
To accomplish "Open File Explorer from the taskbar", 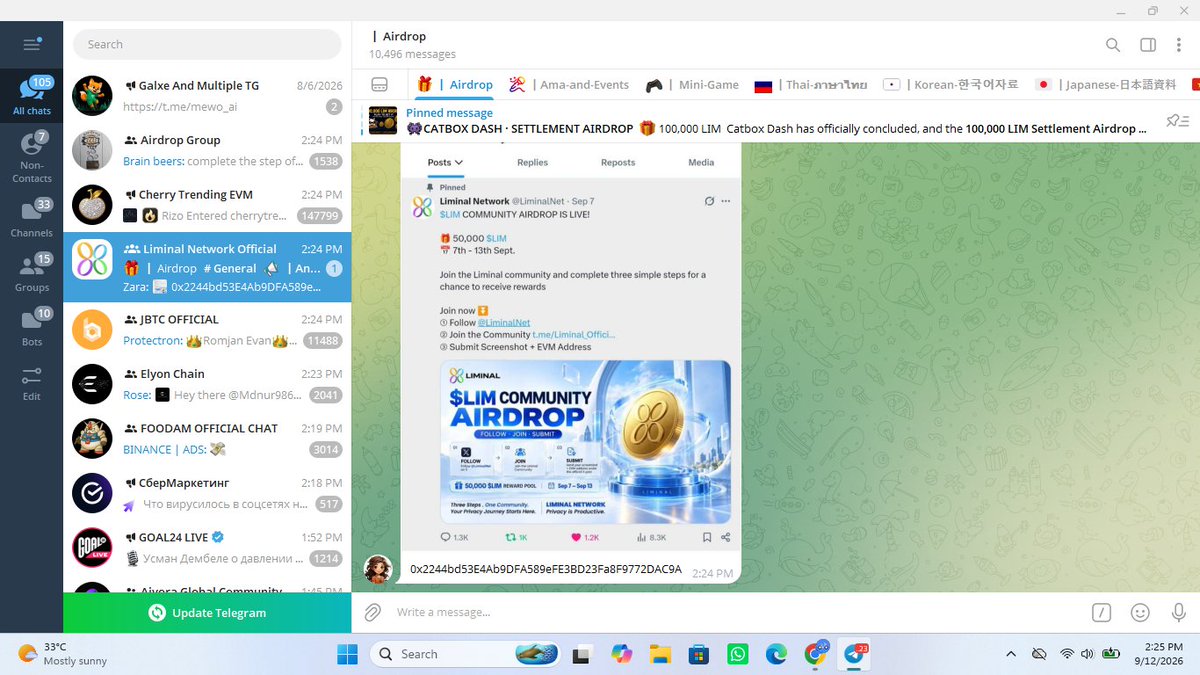I will pos(660,654).
